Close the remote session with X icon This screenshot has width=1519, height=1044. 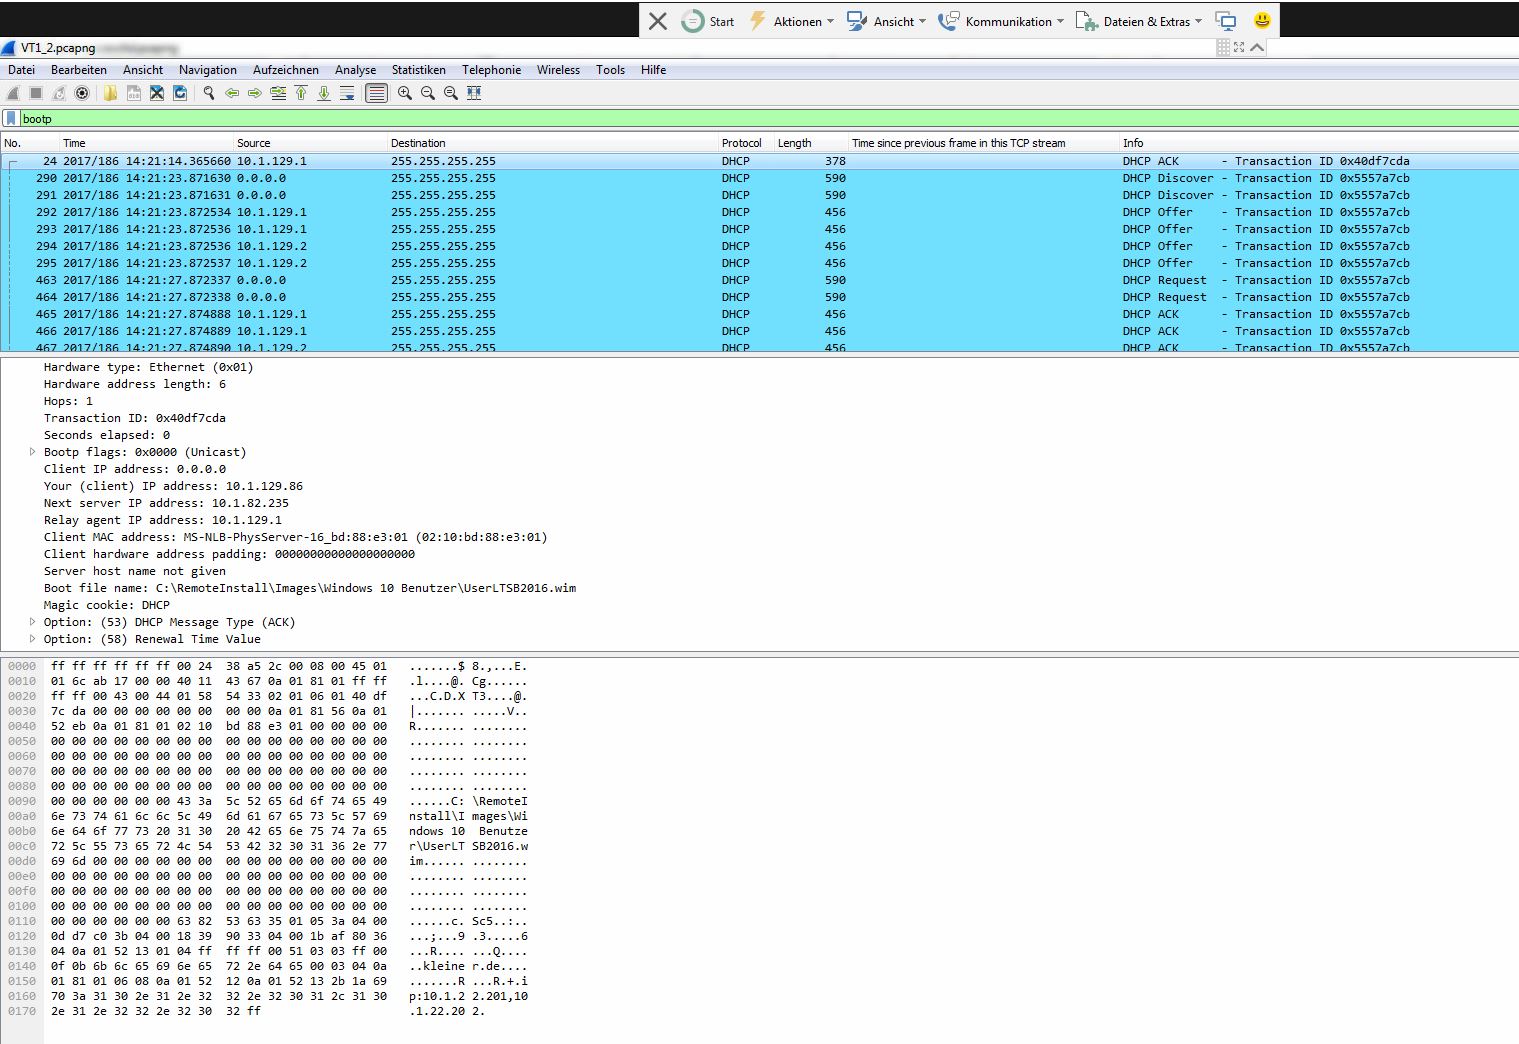tap(658, 21)
